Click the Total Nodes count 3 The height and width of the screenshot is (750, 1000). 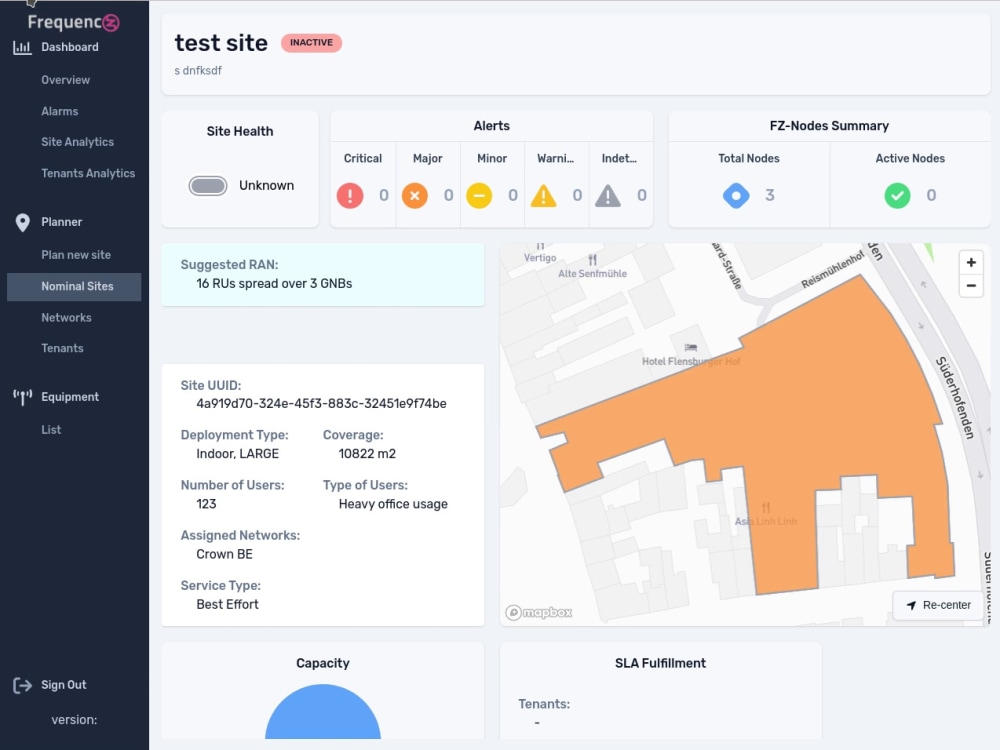coord(770,196)
